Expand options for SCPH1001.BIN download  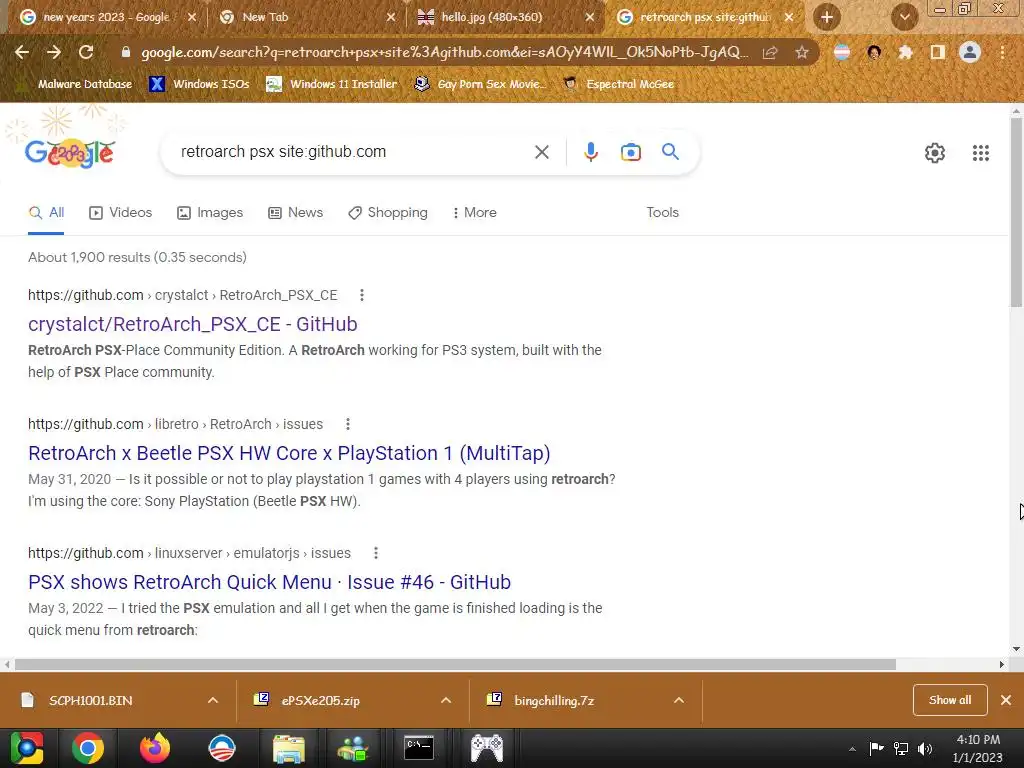pos(213,701)
